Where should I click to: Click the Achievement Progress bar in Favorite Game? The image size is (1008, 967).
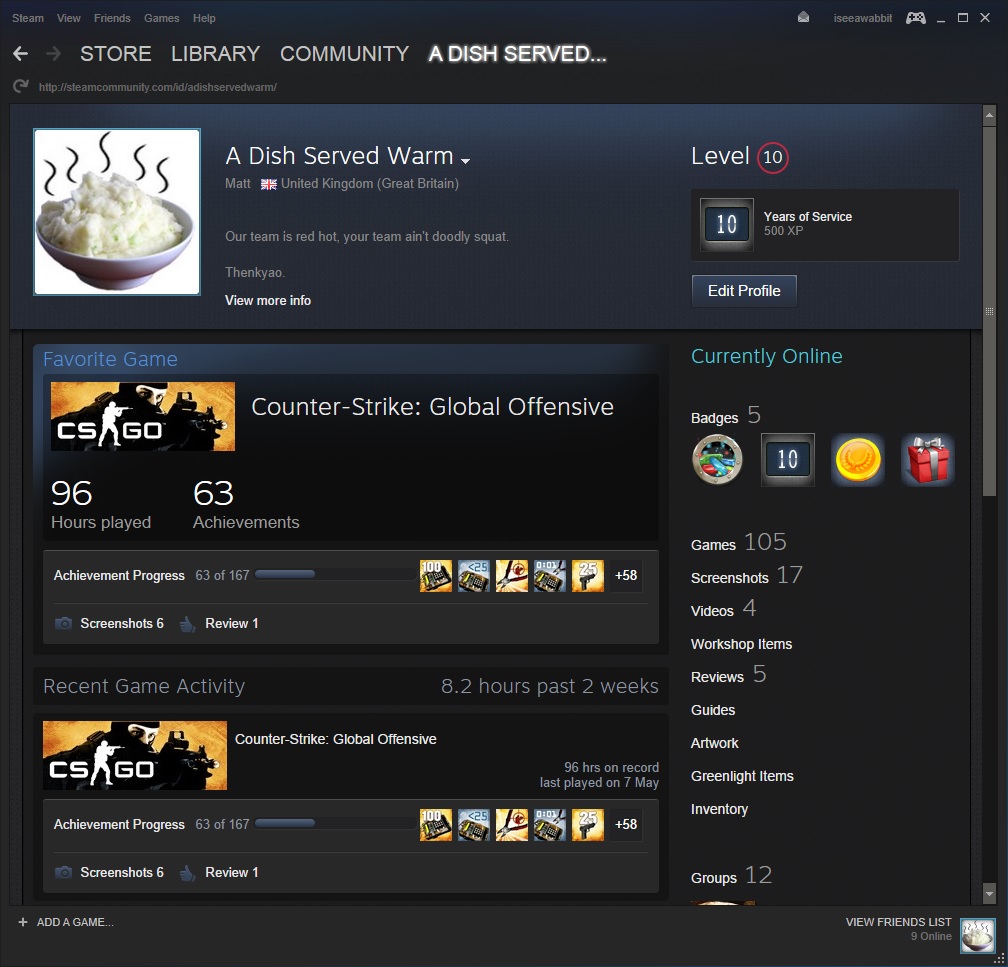click(x=335, y=574)
